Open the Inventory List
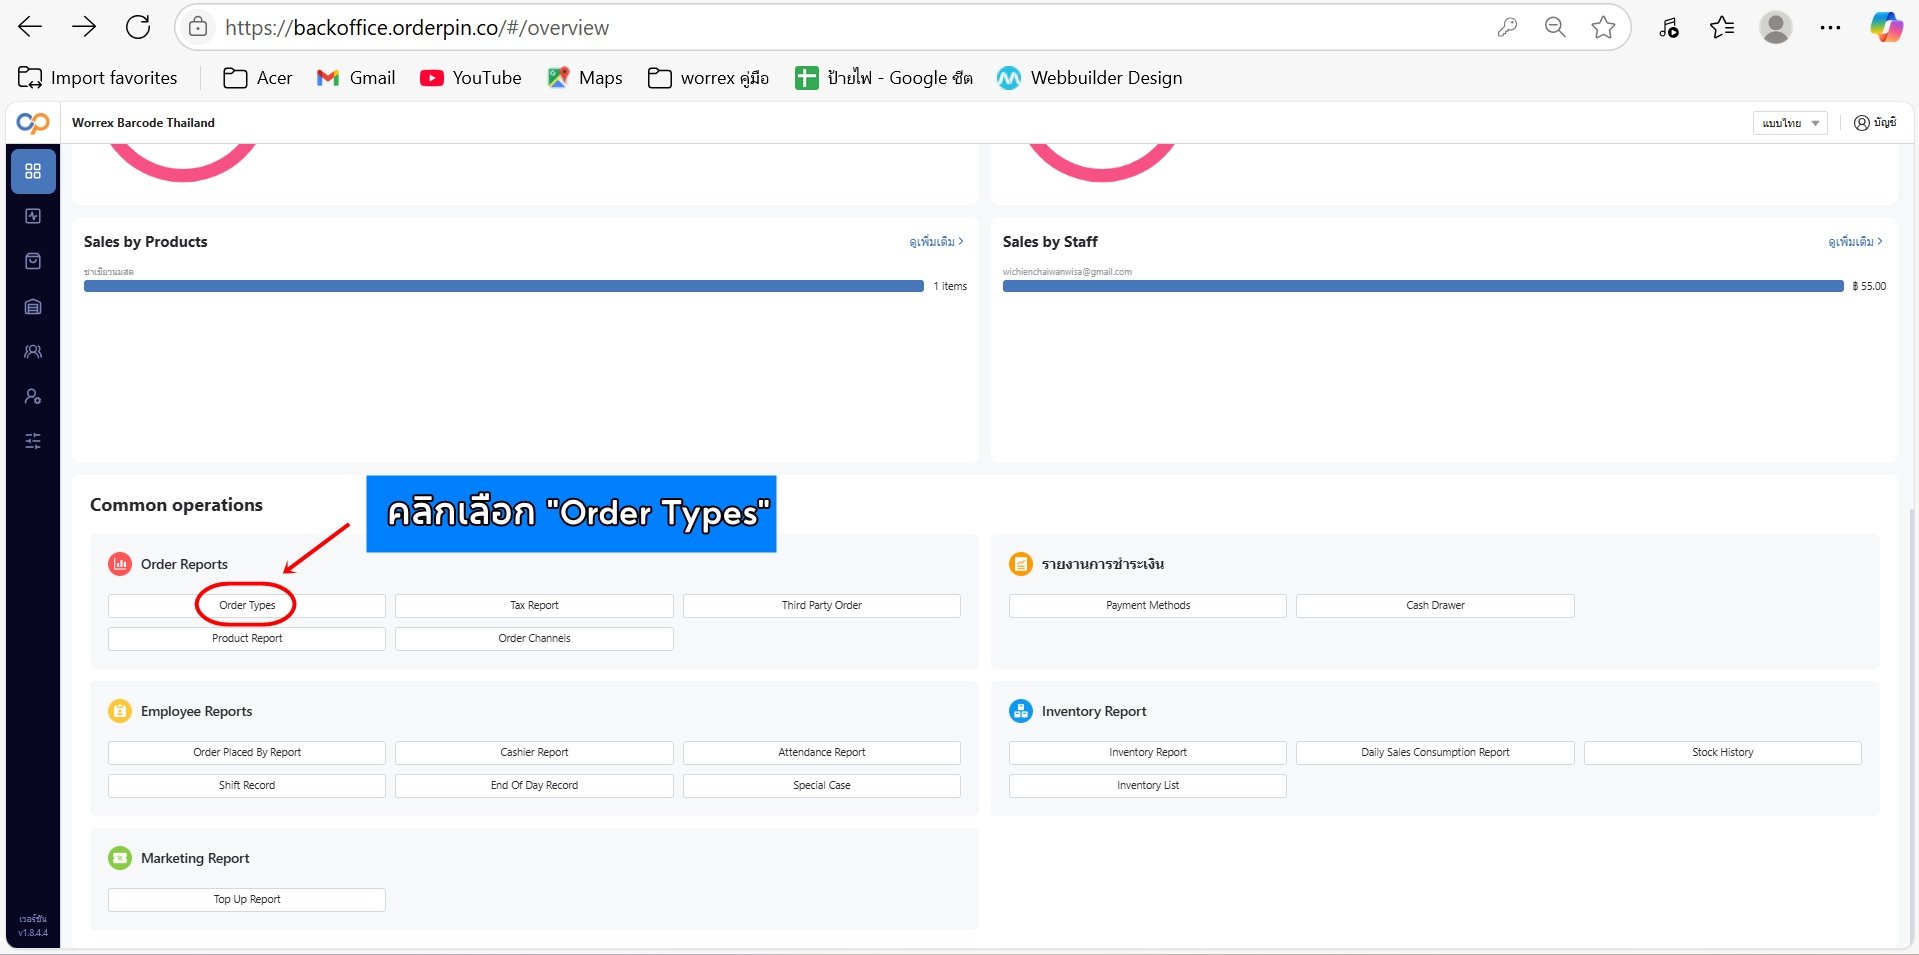 click(x=1148, y=785)
